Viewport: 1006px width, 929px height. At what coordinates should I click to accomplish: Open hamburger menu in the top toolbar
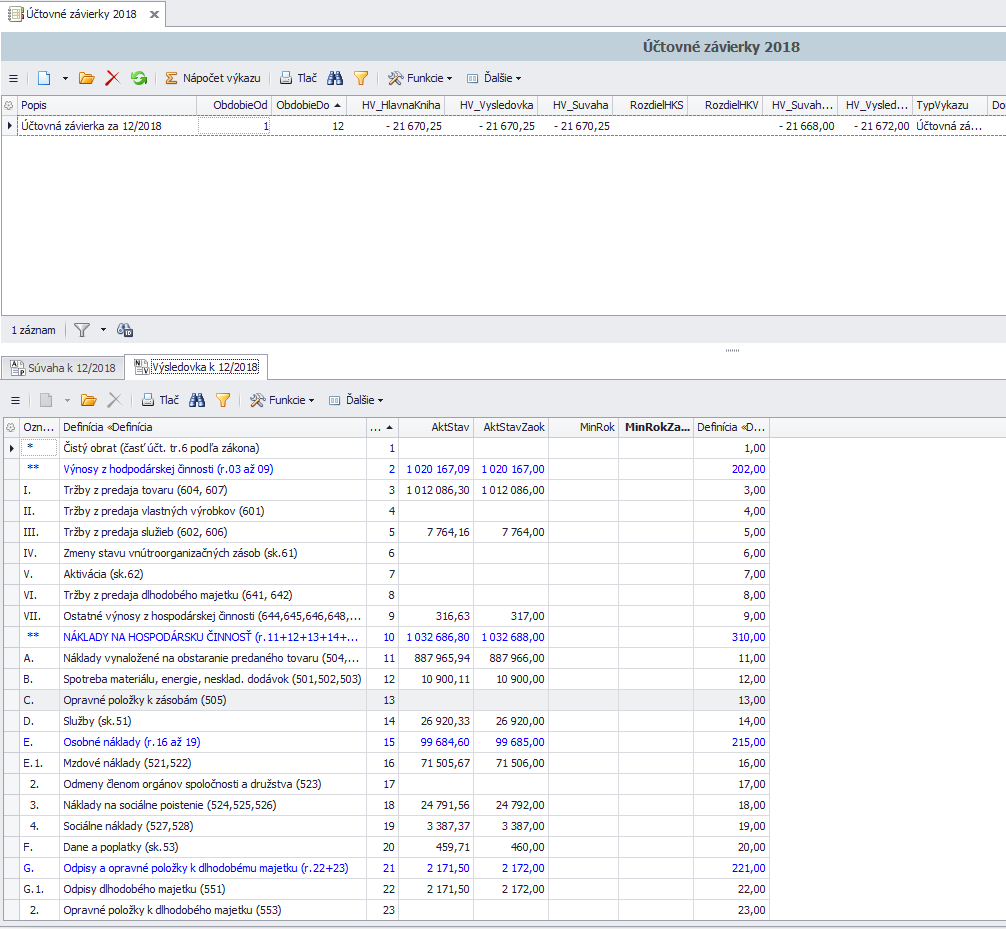pyautogui.click(x=14, y=78)
